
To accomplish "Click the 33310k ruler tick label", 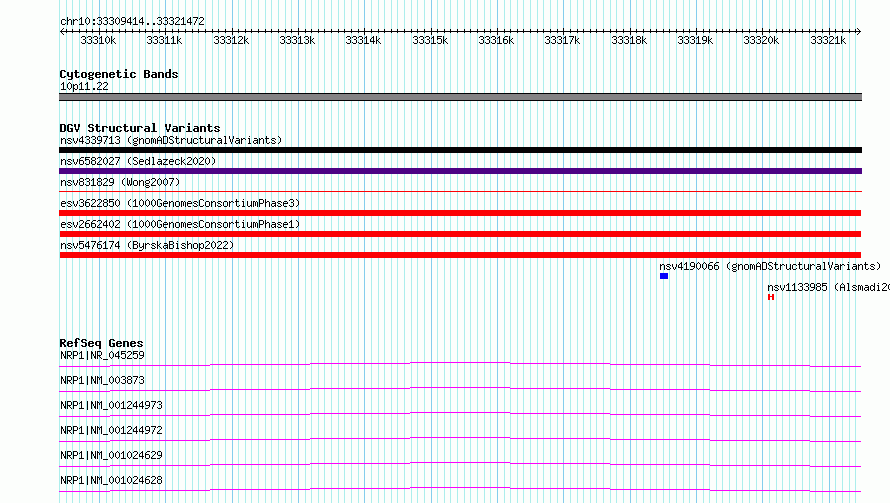I will pyautogui.click(x=98, y=40).
